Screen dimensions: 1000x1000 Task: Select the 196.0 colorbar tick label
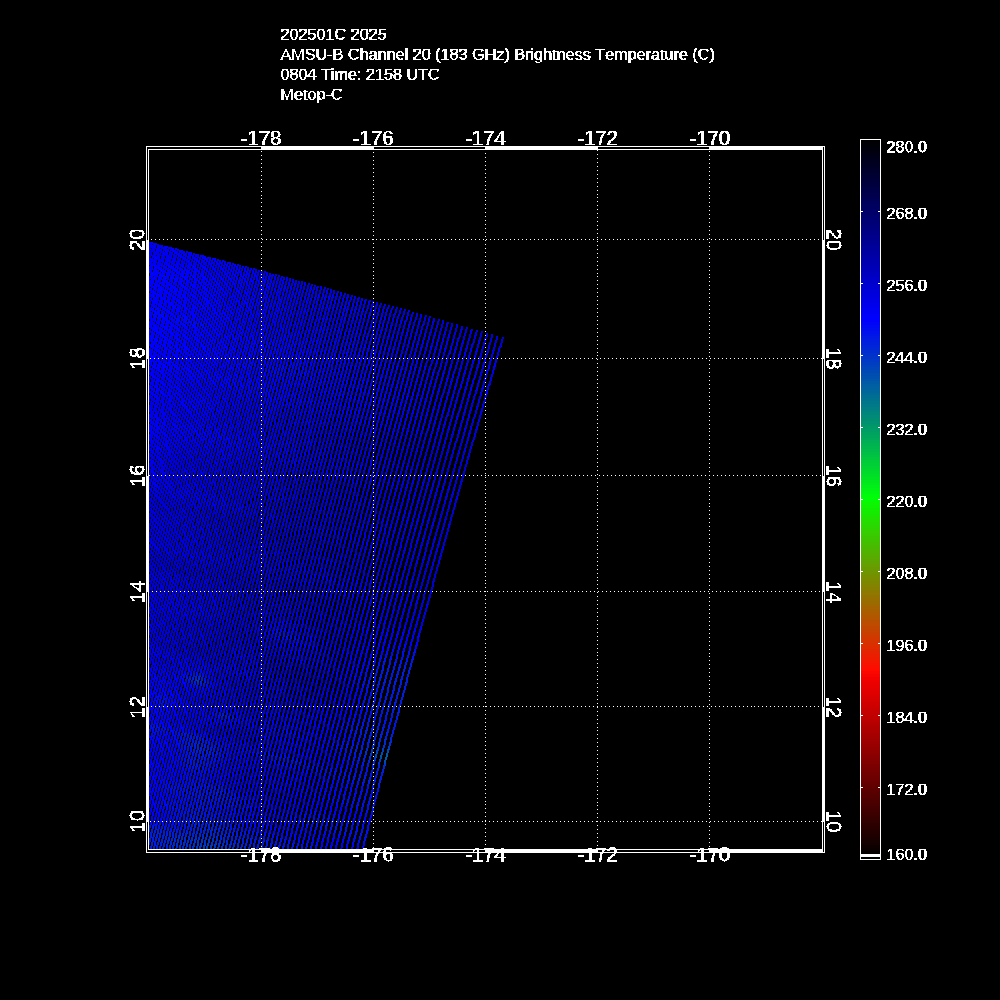coord(906,645)
